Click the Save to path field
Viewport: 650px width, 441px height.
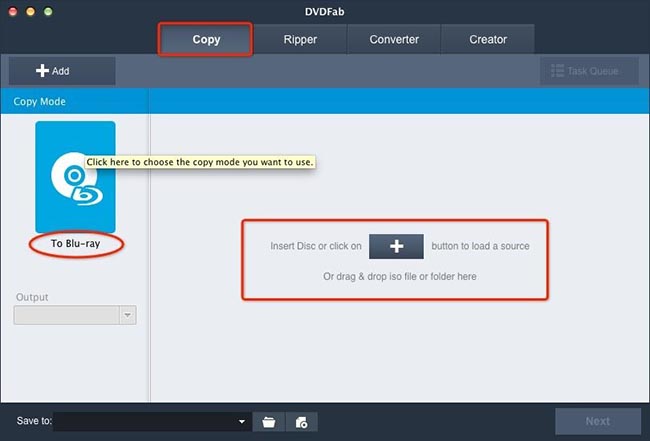coord(152,422)
